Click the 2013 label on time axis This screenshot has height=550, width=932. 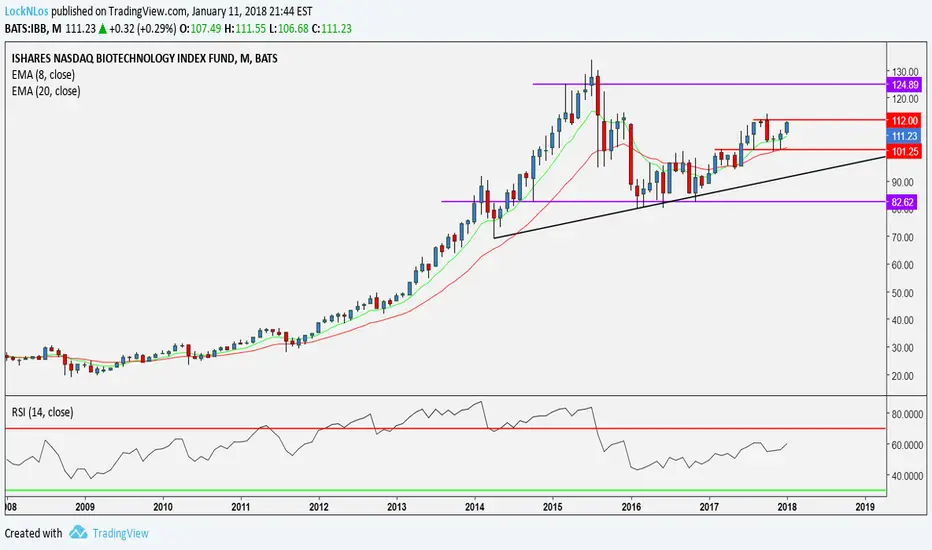397,507
